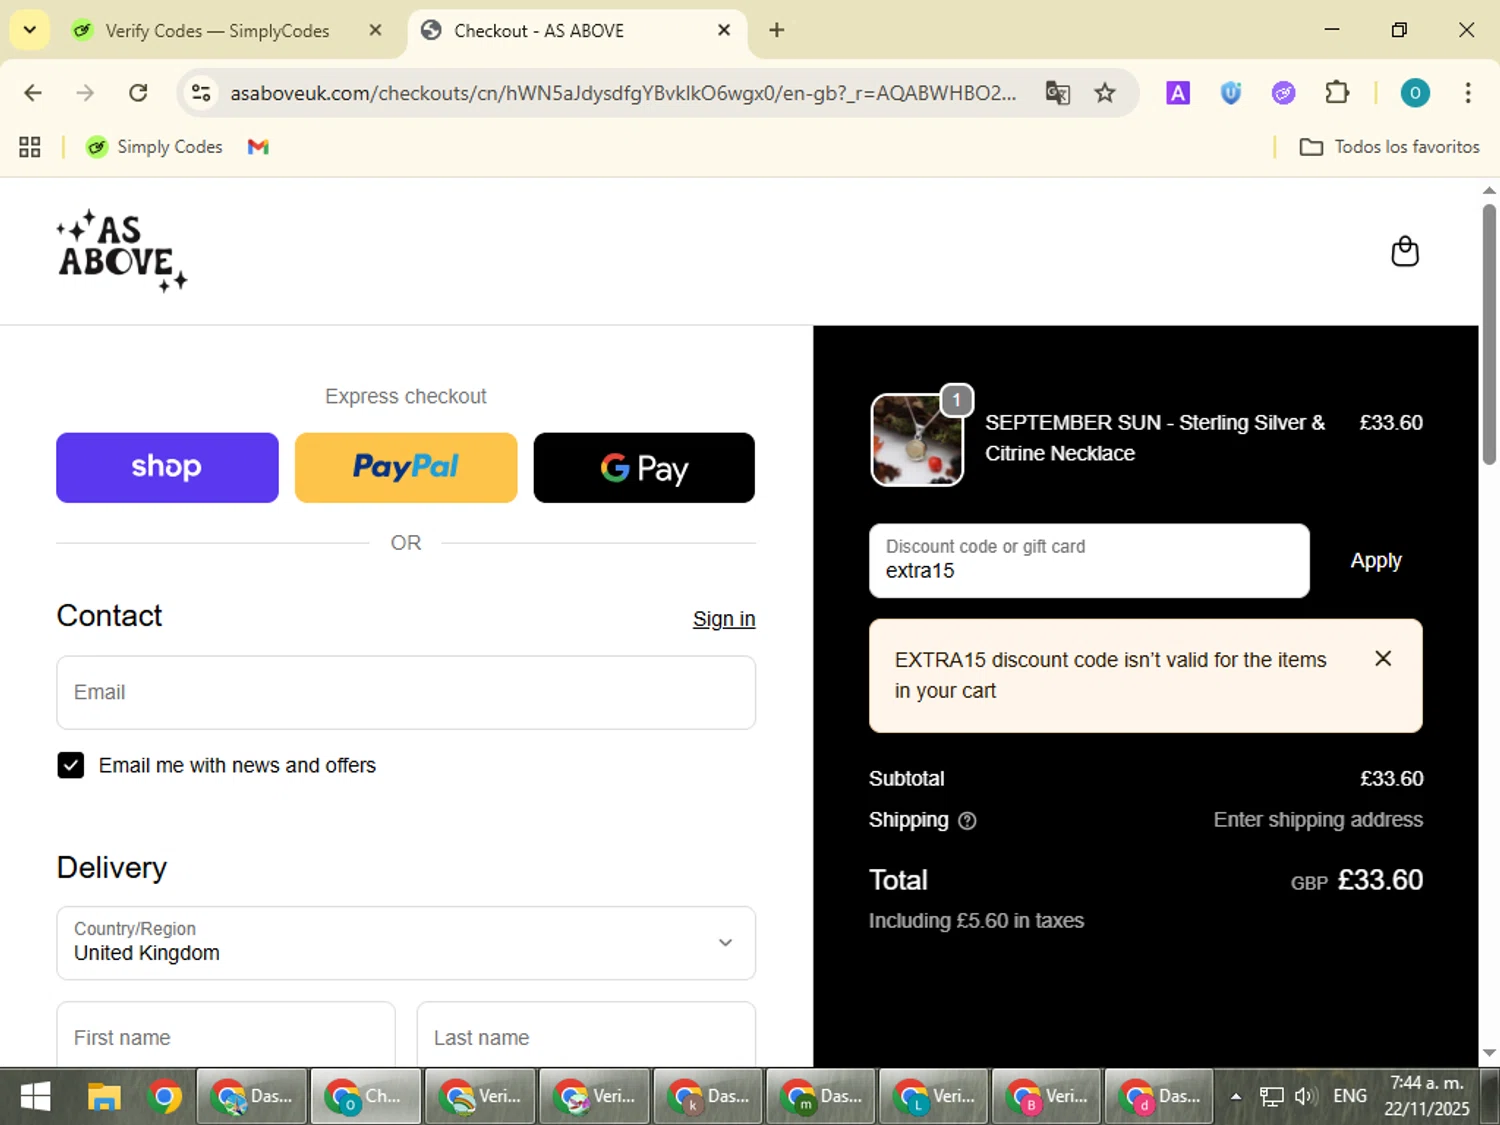The width and height of the screenshot is (1500, 1125).
Task: Uncheck Email me with news and offers
Action: [71, 765]
